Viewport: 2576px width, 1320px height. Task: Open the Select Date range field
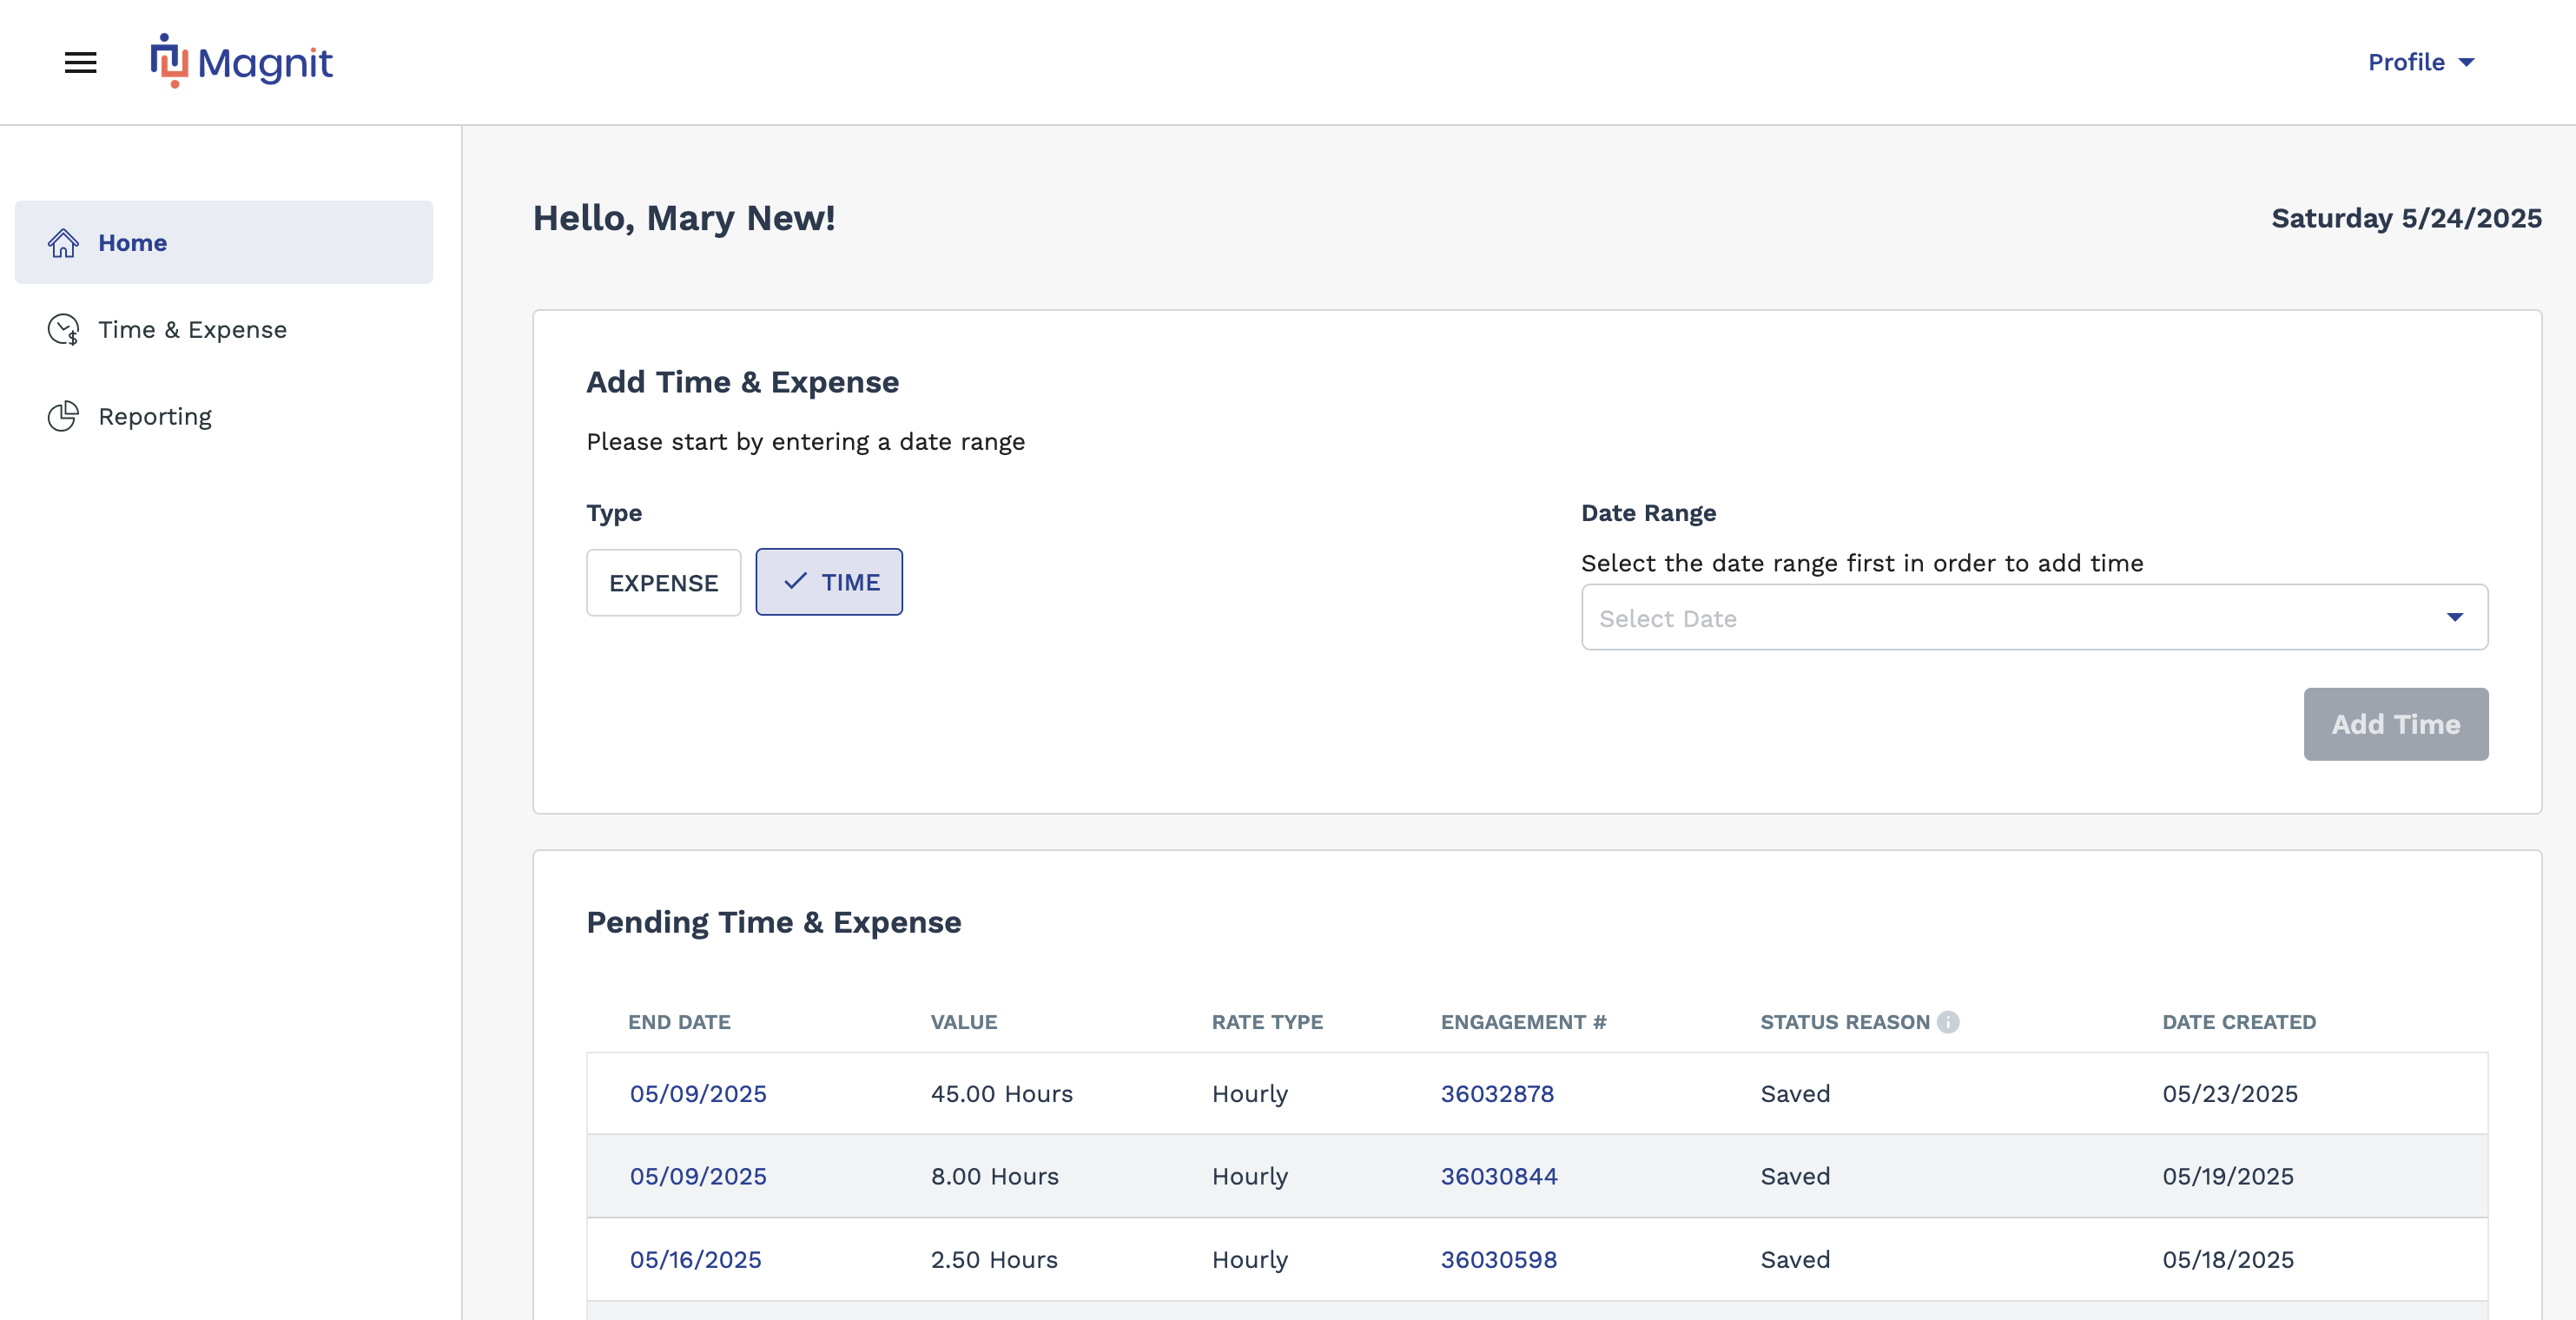coord(2034,617)
